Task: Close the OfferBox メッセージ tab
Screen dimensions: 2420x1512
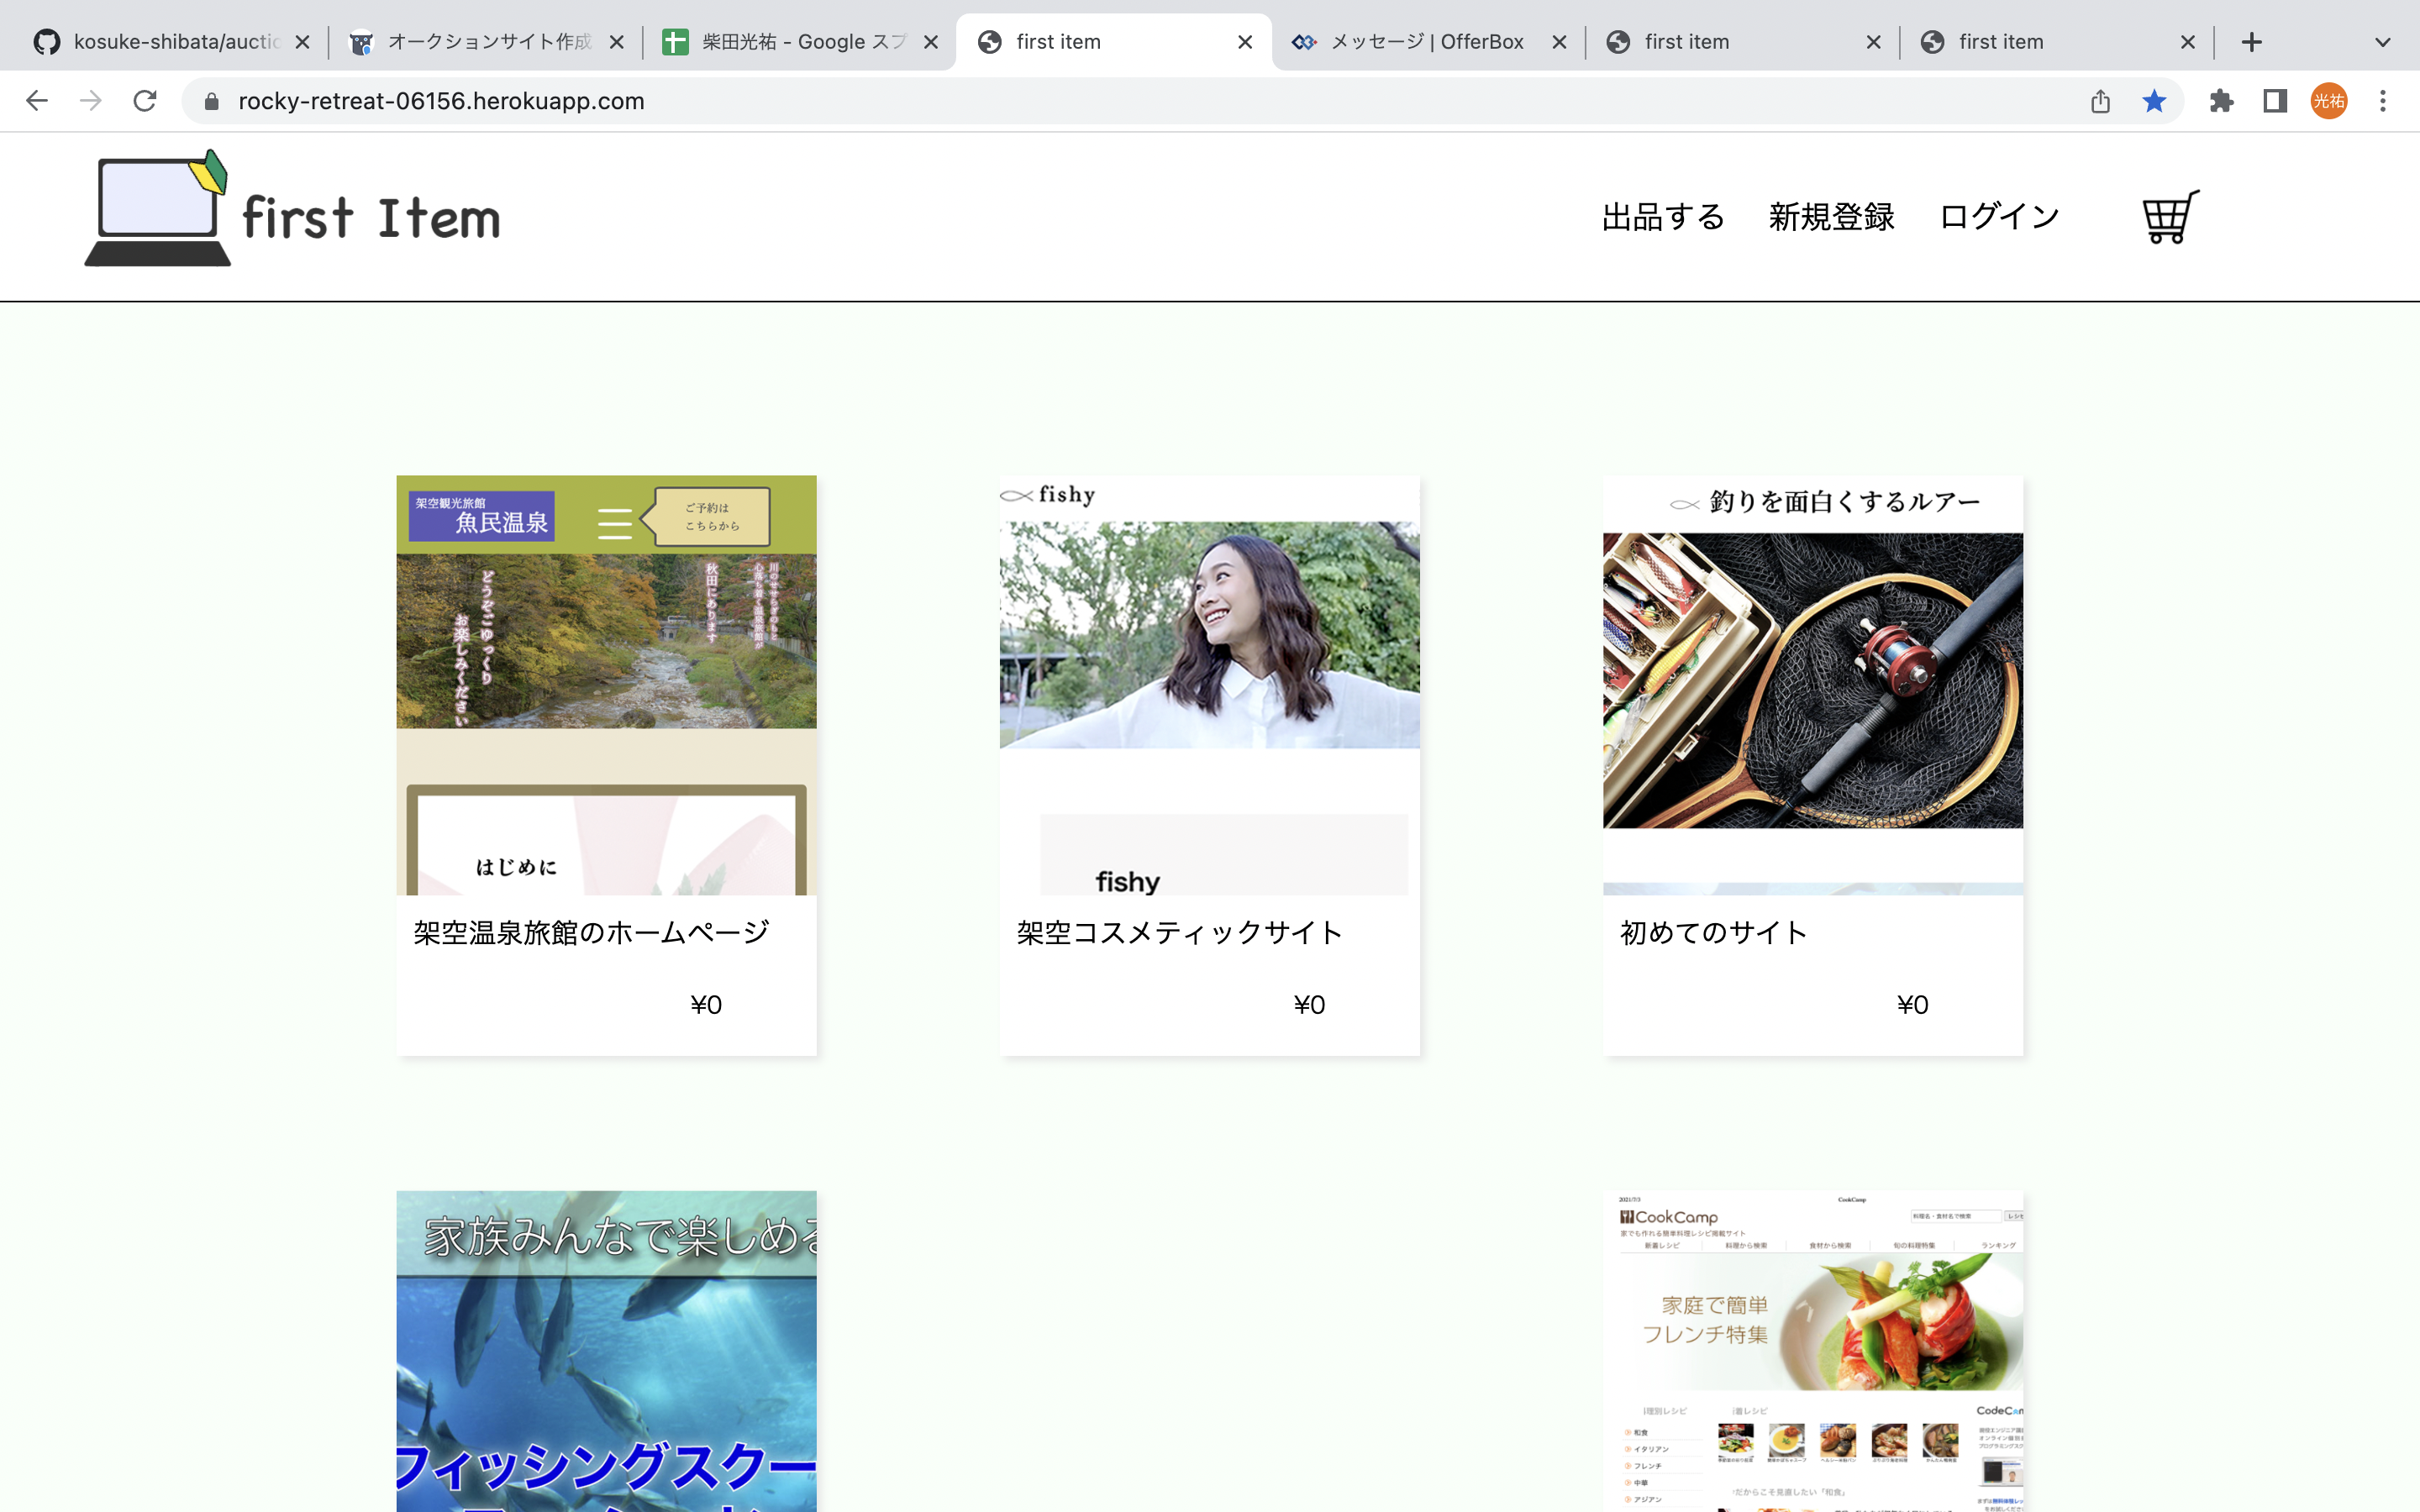Action: [x=1559, y=42]
